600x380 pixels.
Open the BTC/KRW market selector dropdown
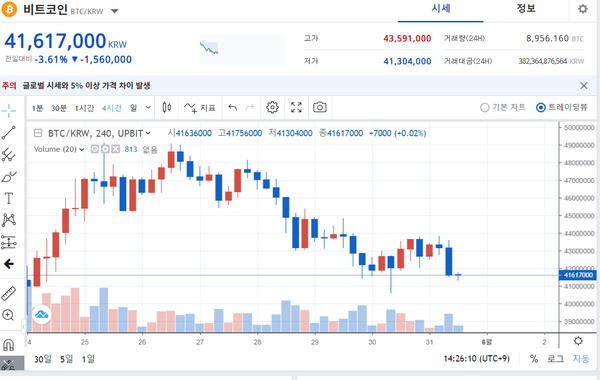coord(114,11)
